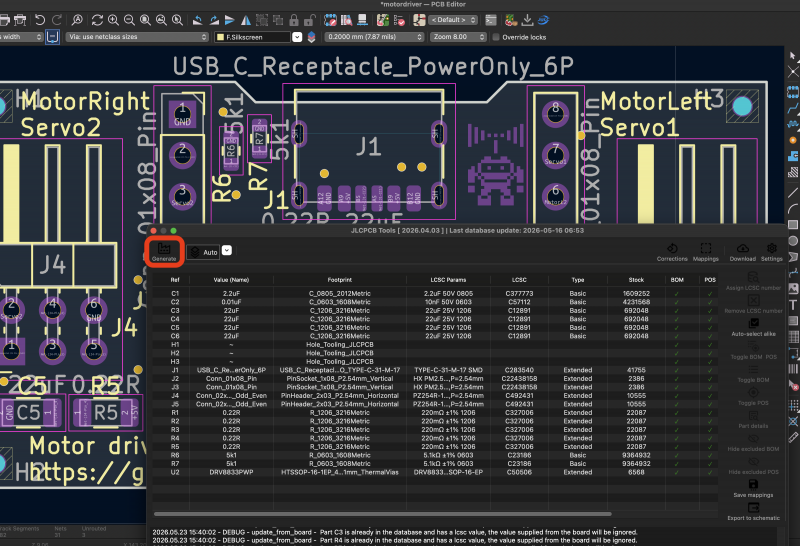Select the Add Text tool
800x546 pixels.
point(793,305)
